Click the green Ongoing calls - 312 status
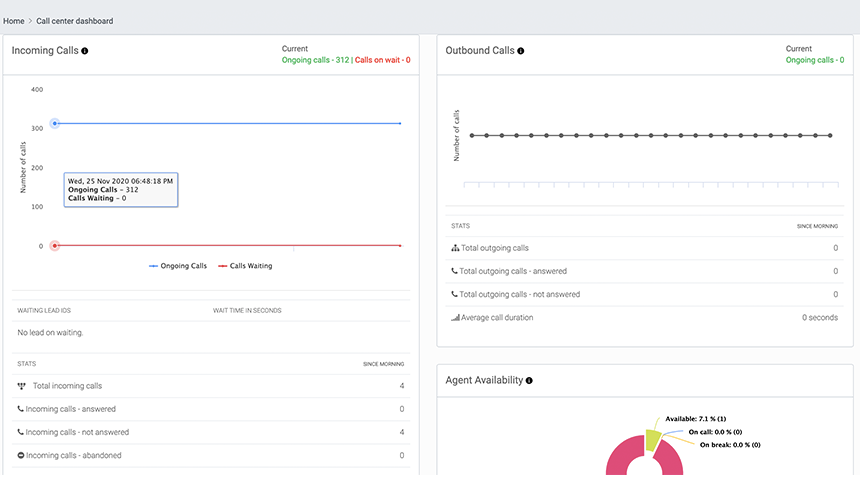This screenshot has width=860, height=486. (x=315, y=60)
